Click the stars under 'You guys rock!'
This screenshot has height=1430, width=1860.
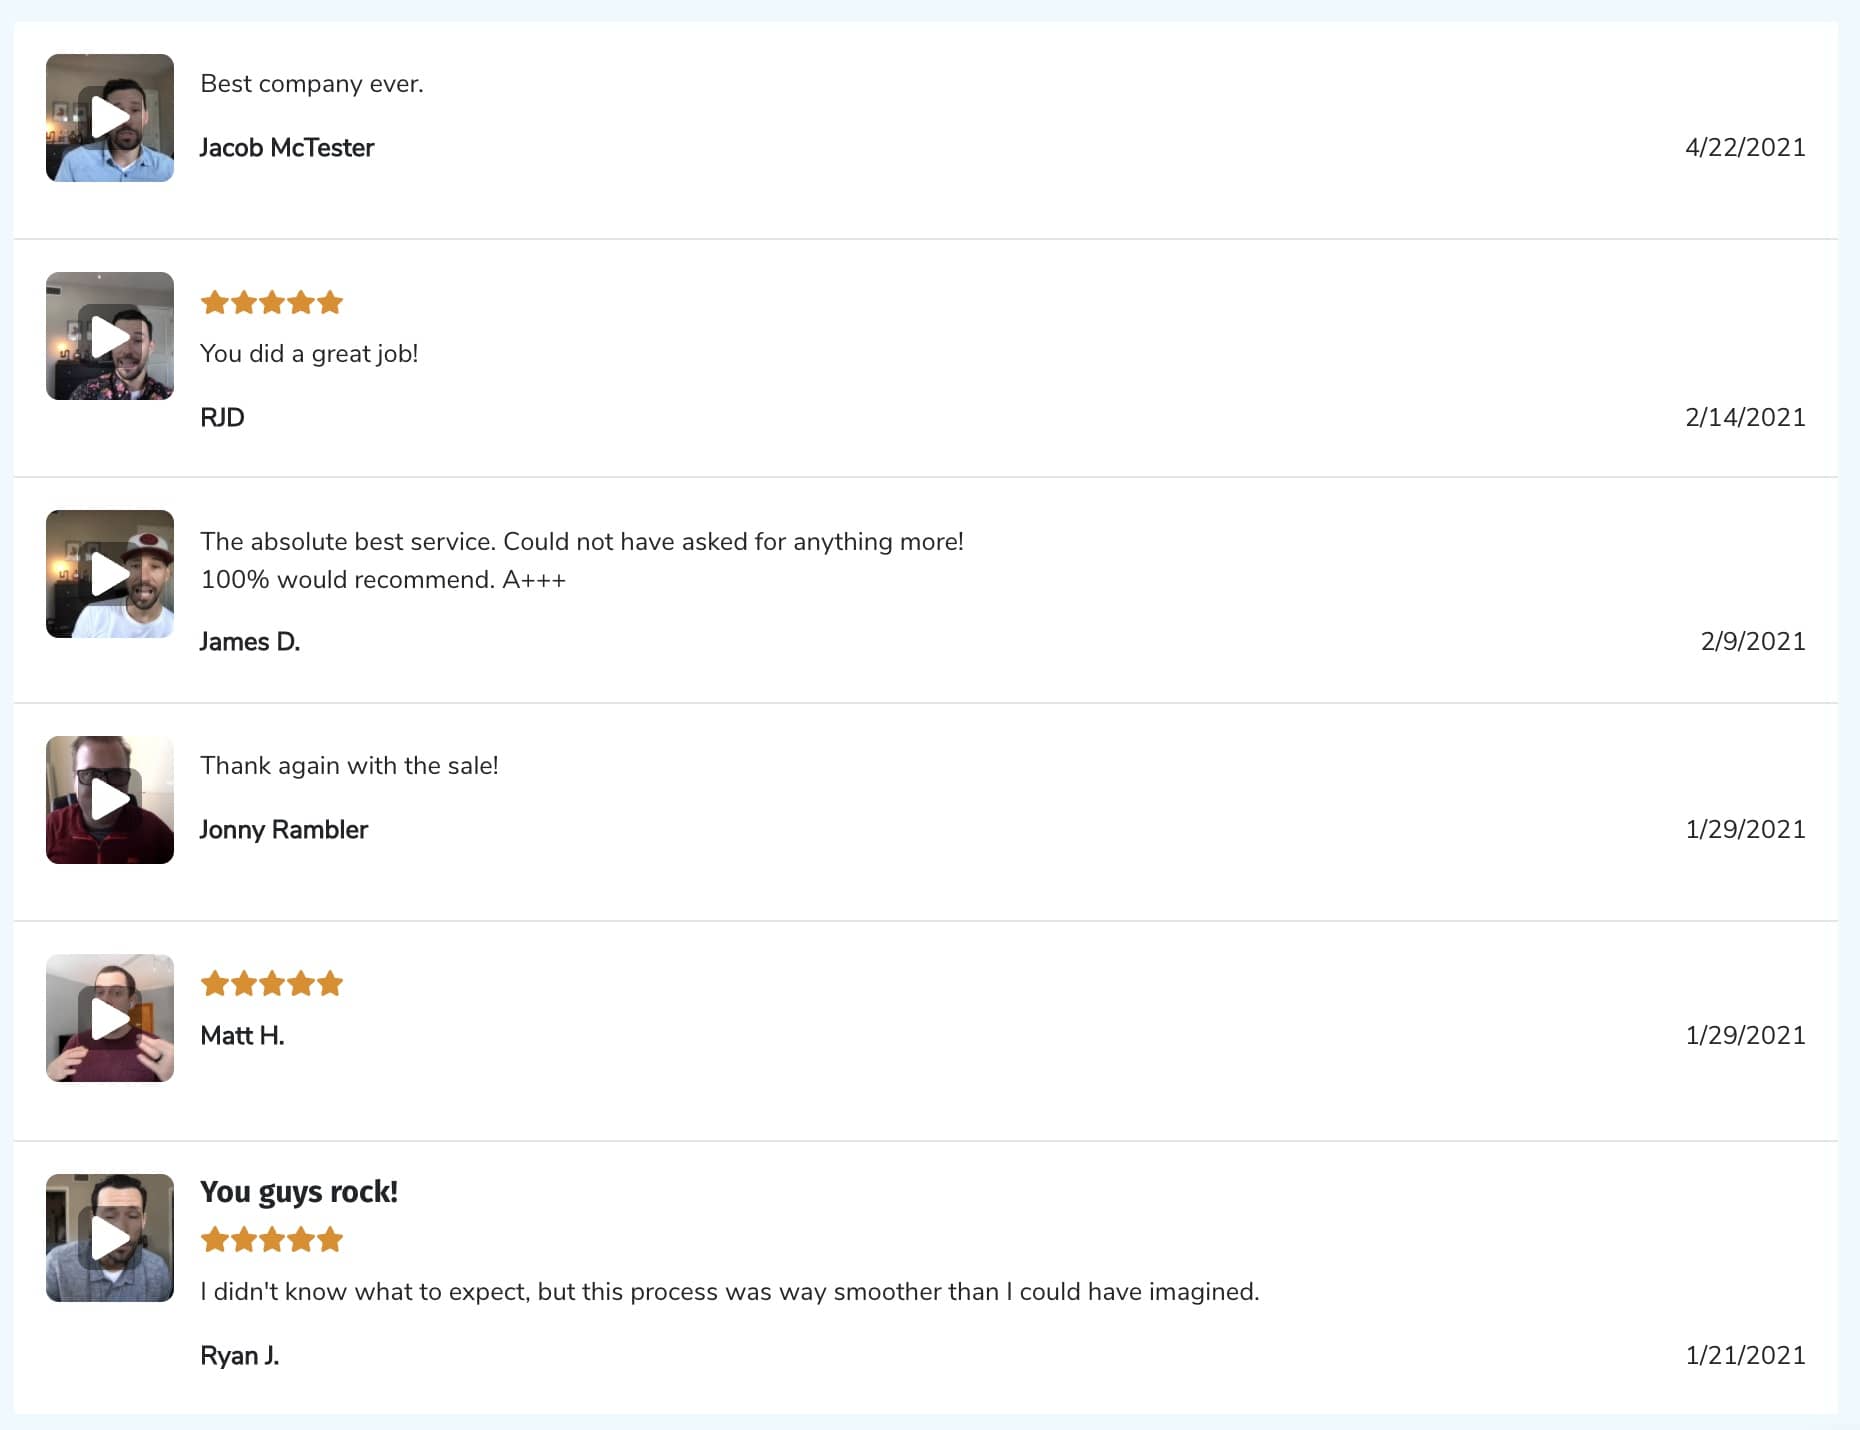272,1240
